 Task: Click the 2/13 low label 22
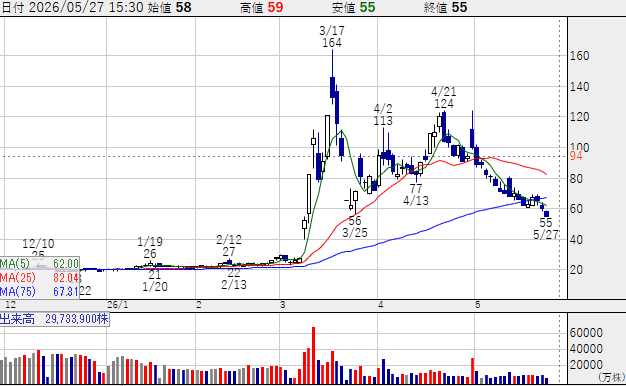point(234,273)
